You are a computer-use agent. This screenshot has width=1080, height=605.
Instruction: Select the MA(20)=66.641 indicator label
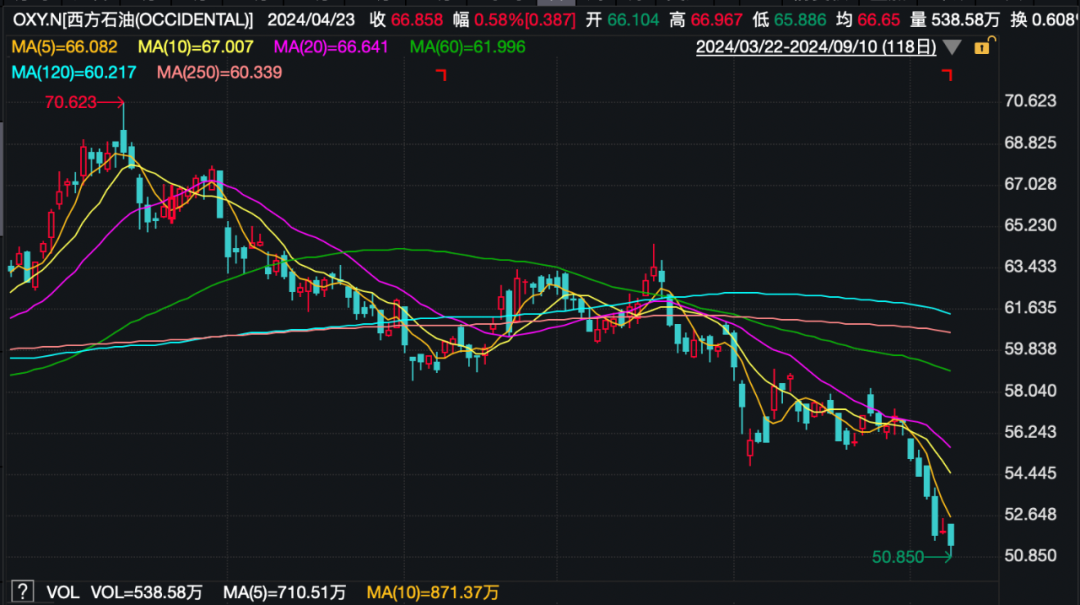[x=331, y=47]
